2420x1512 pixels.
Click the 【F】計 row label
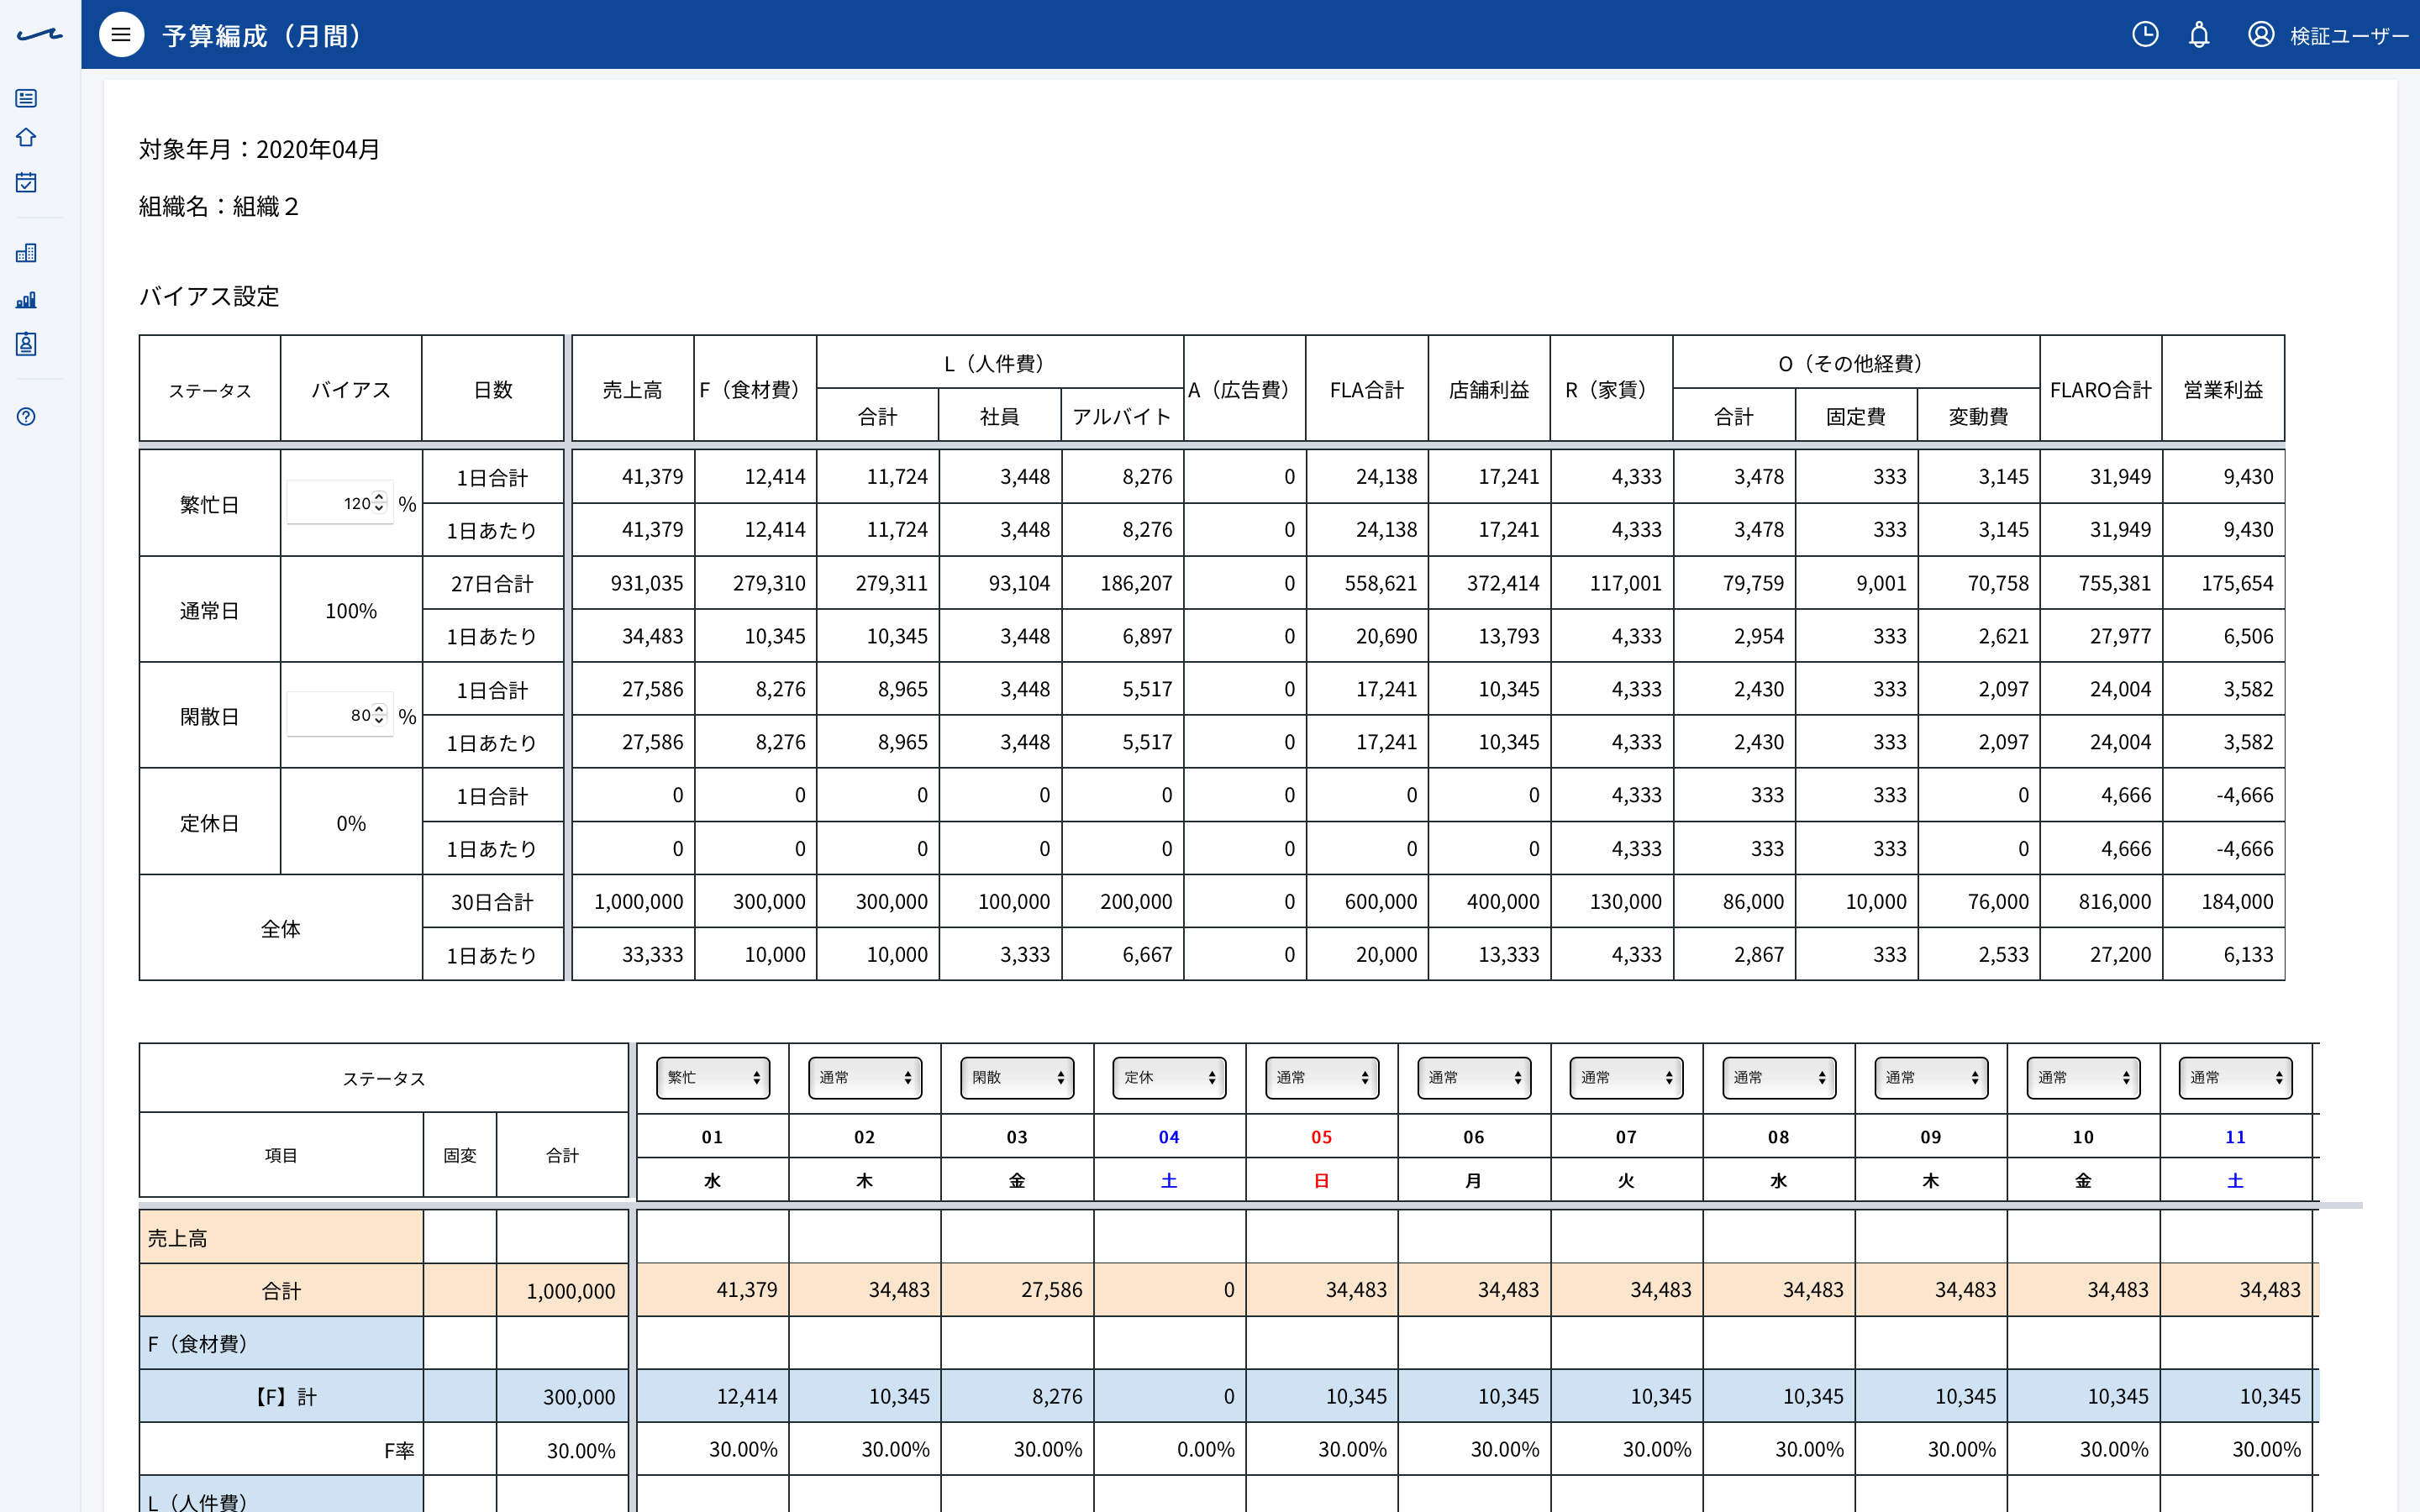[281, 1396]
